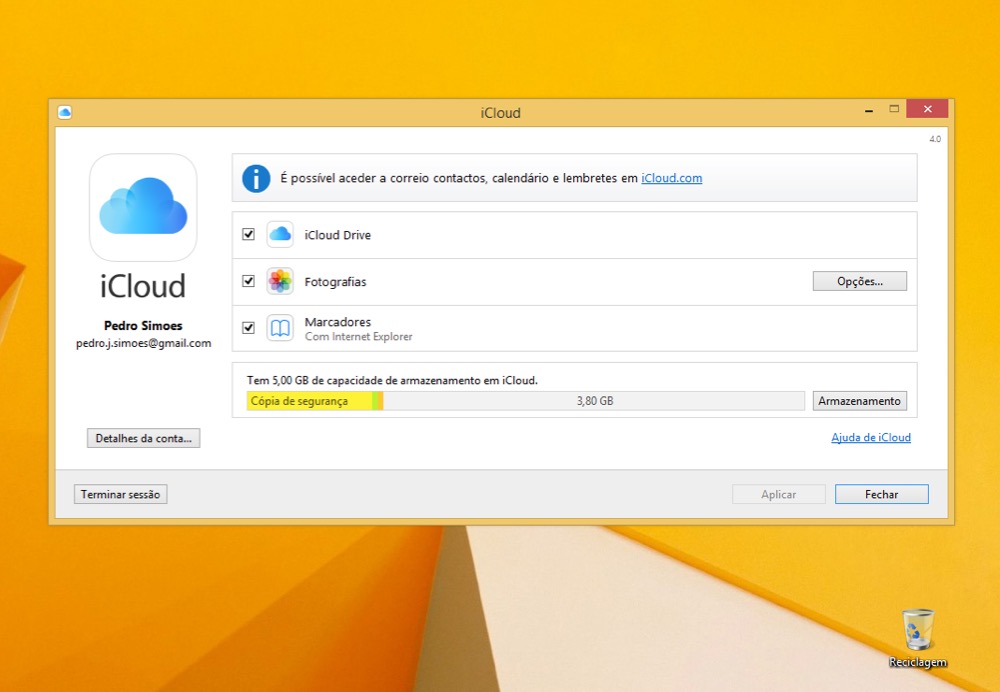Click the pedro.j.simoes@gmail.com account email
Image resolution: width=1000 pixels, height=692 pixels.
[x=143, y=343]
